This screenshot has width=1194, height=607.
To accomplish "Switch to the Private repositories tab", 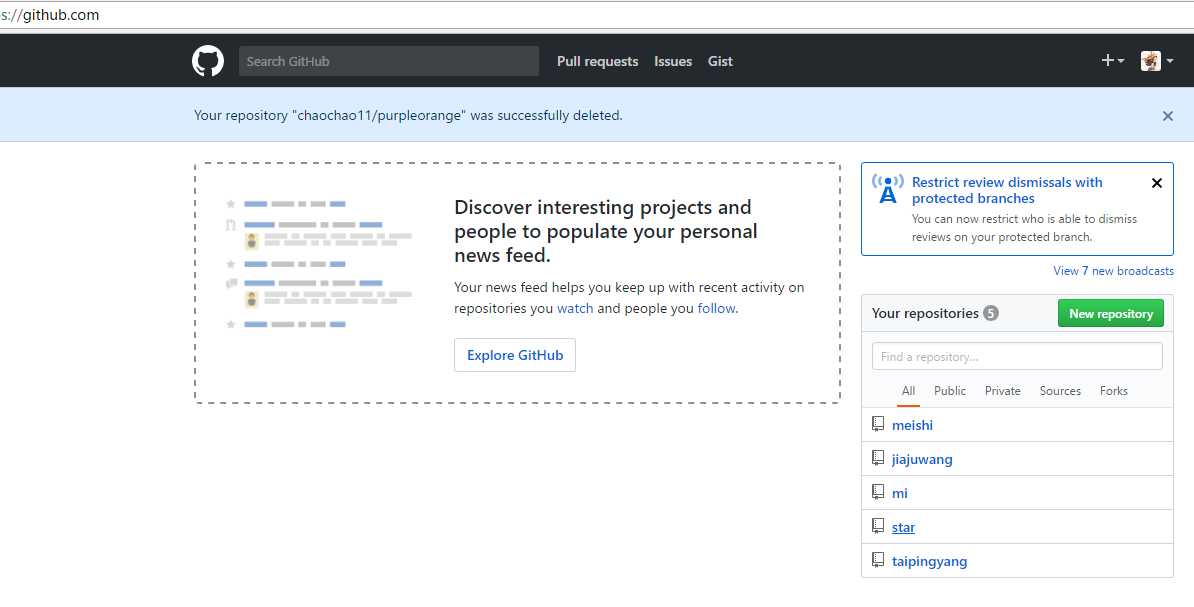I will pos(1002,391).
